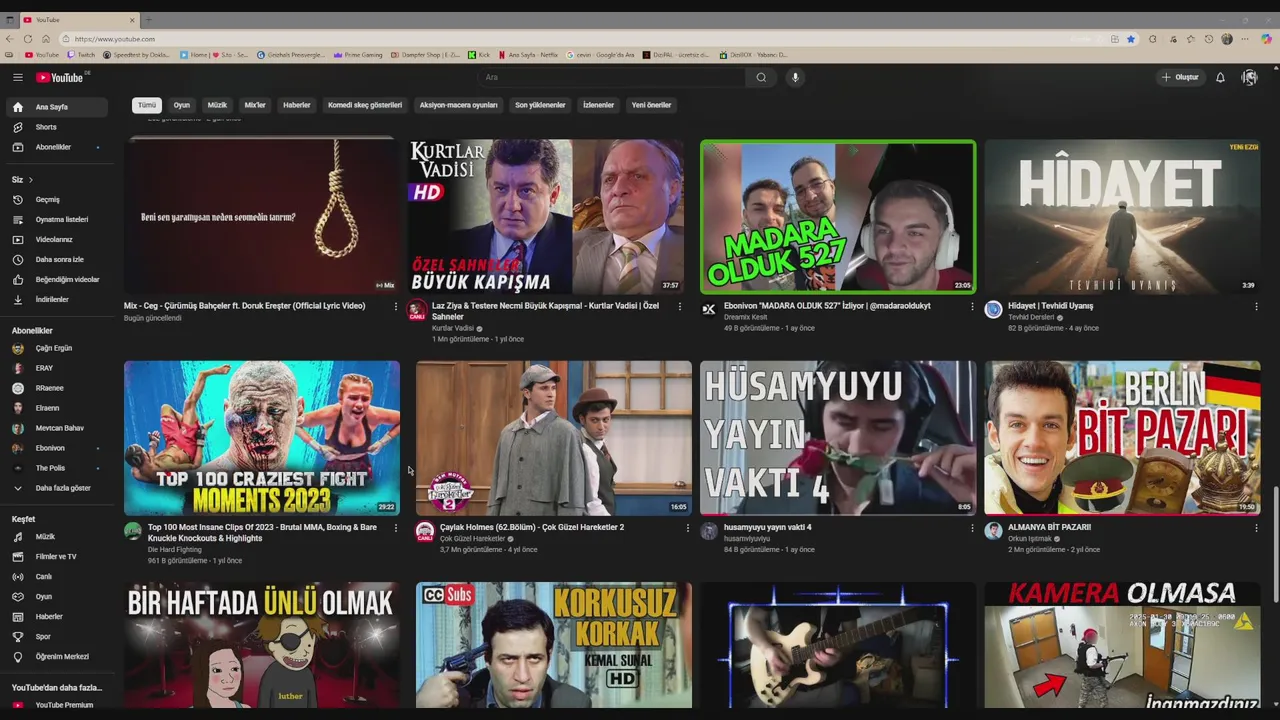Open options menu for Hidayet video
The height and width of the screenshot is (720, 1280).
(x=1256, y=306)
